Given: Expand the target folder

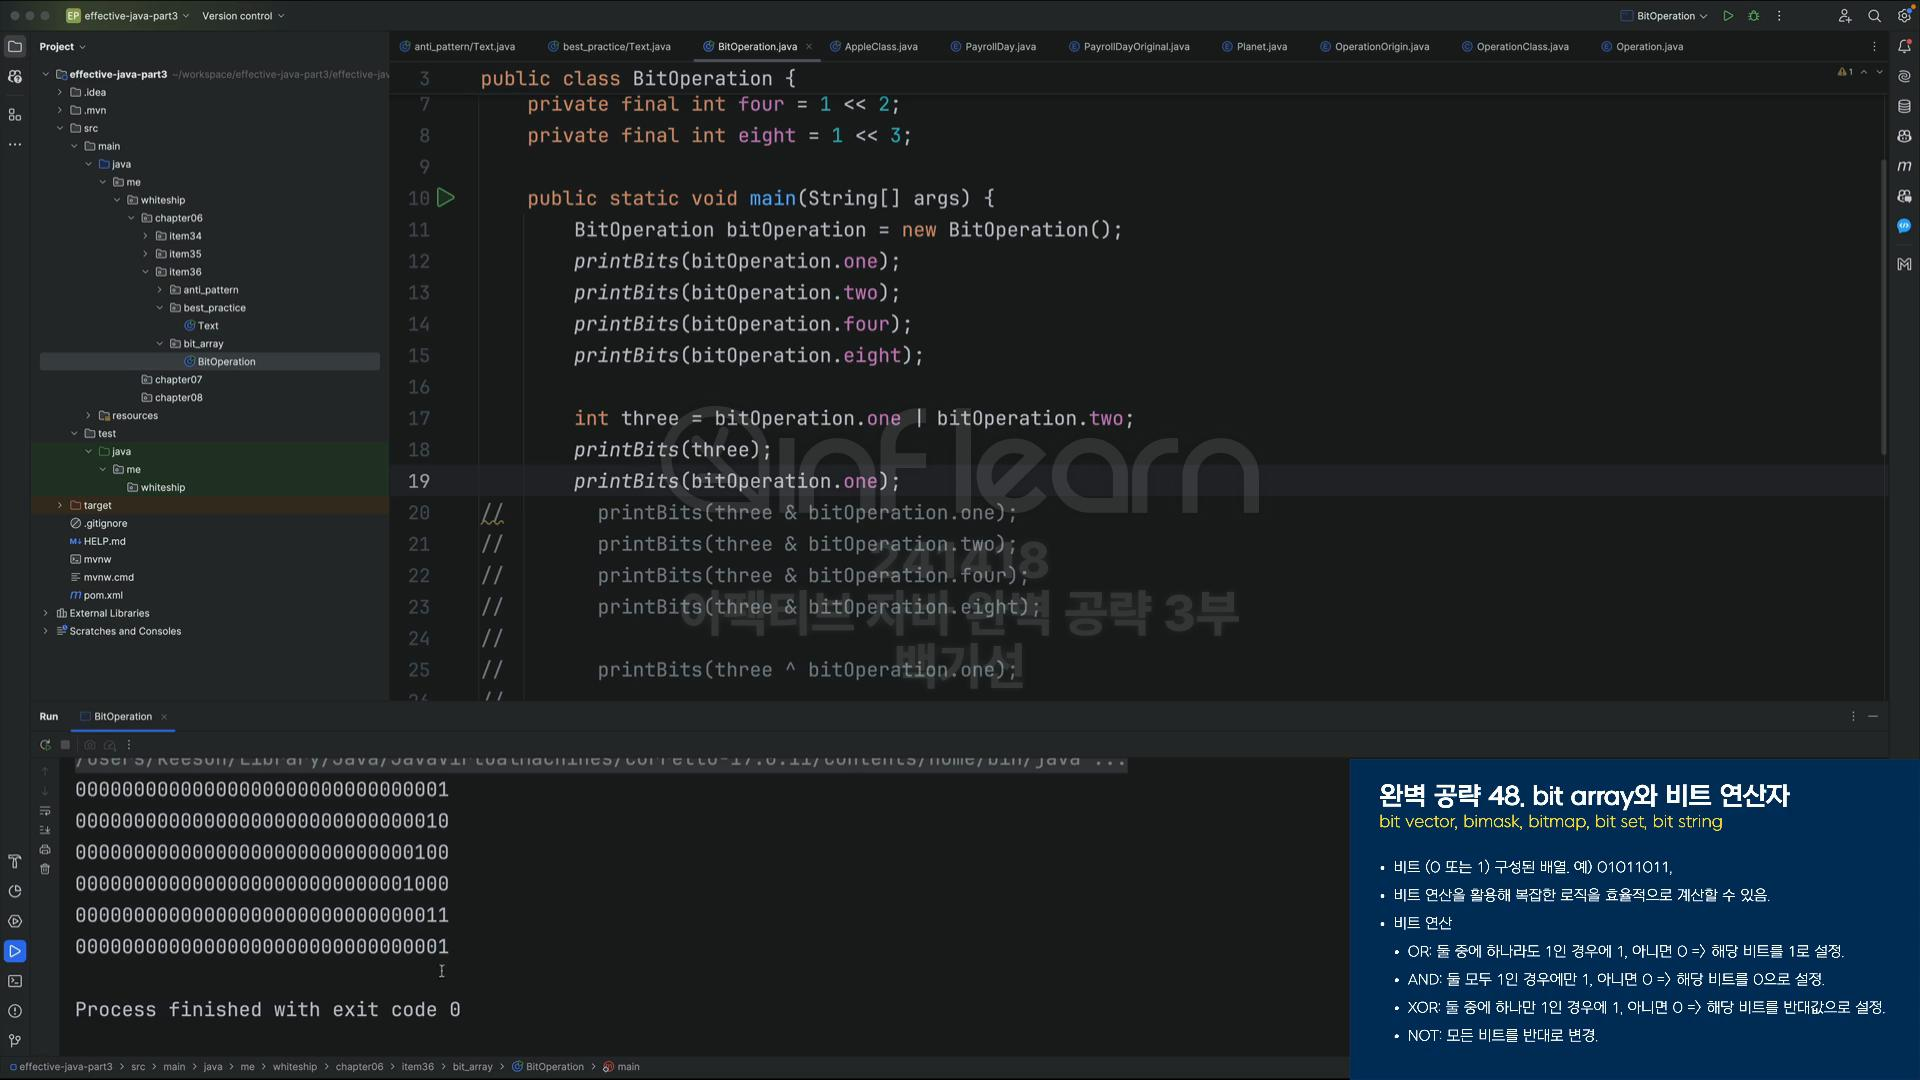Looking at the screenshot, I should coord(60,506).
